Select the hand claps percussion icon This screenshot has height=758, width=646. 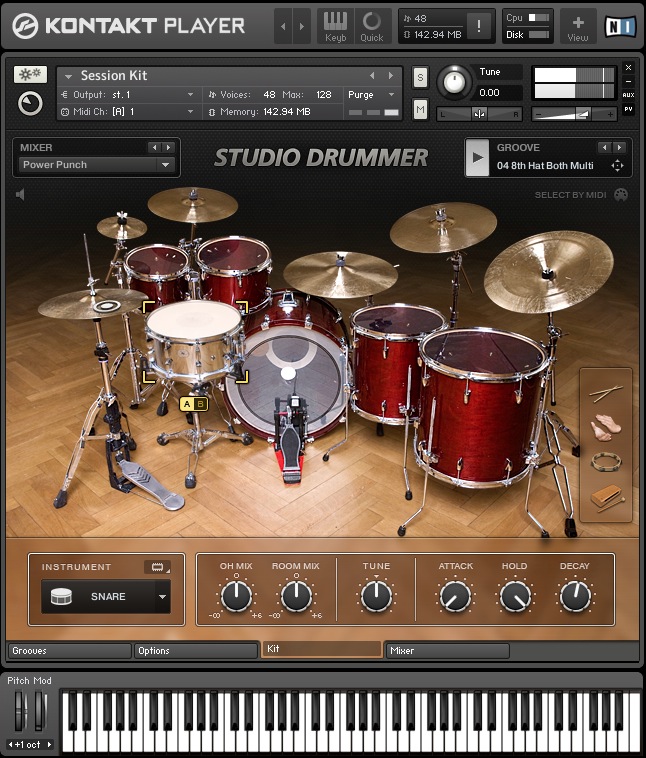point(605,427)
